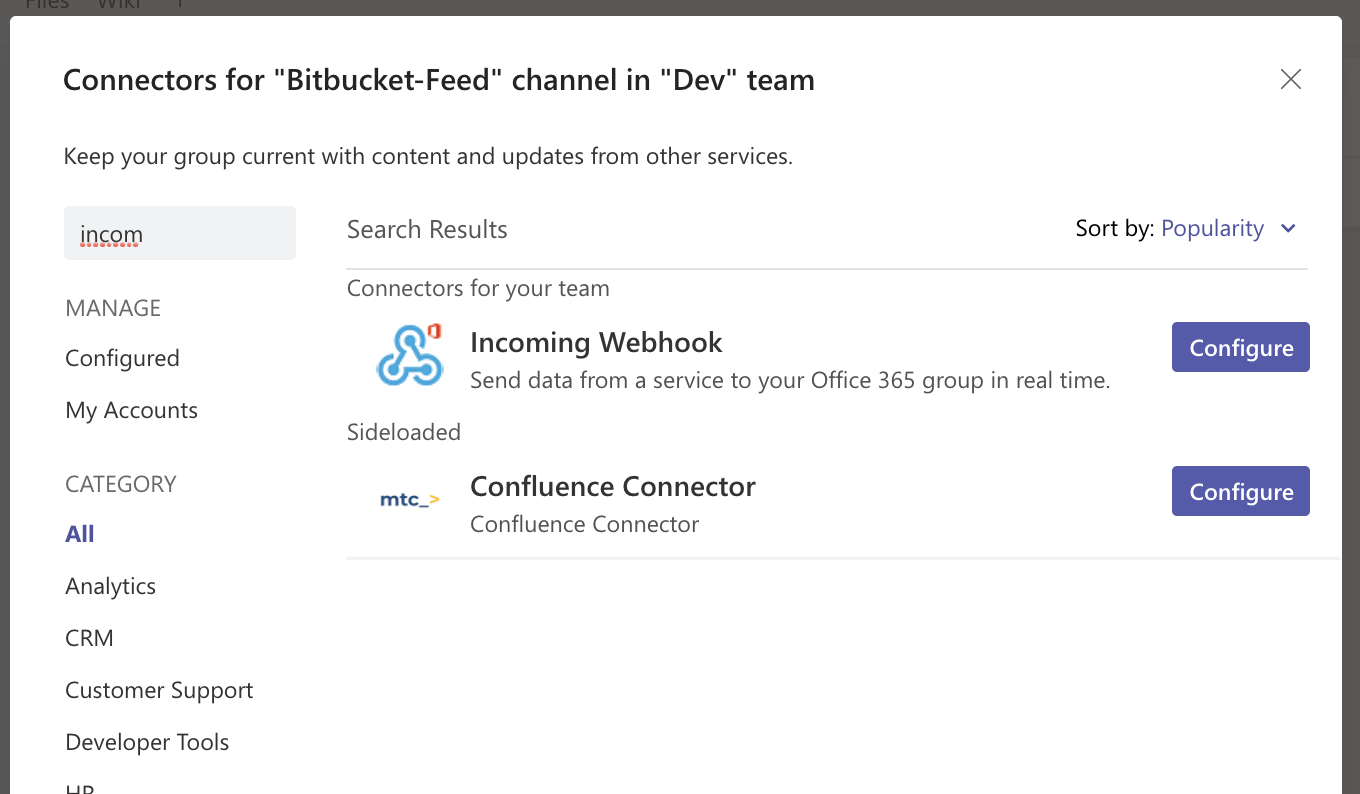1360x794 pixels.
Task: Click the dialog close X icon
Action: point(1290,79)
